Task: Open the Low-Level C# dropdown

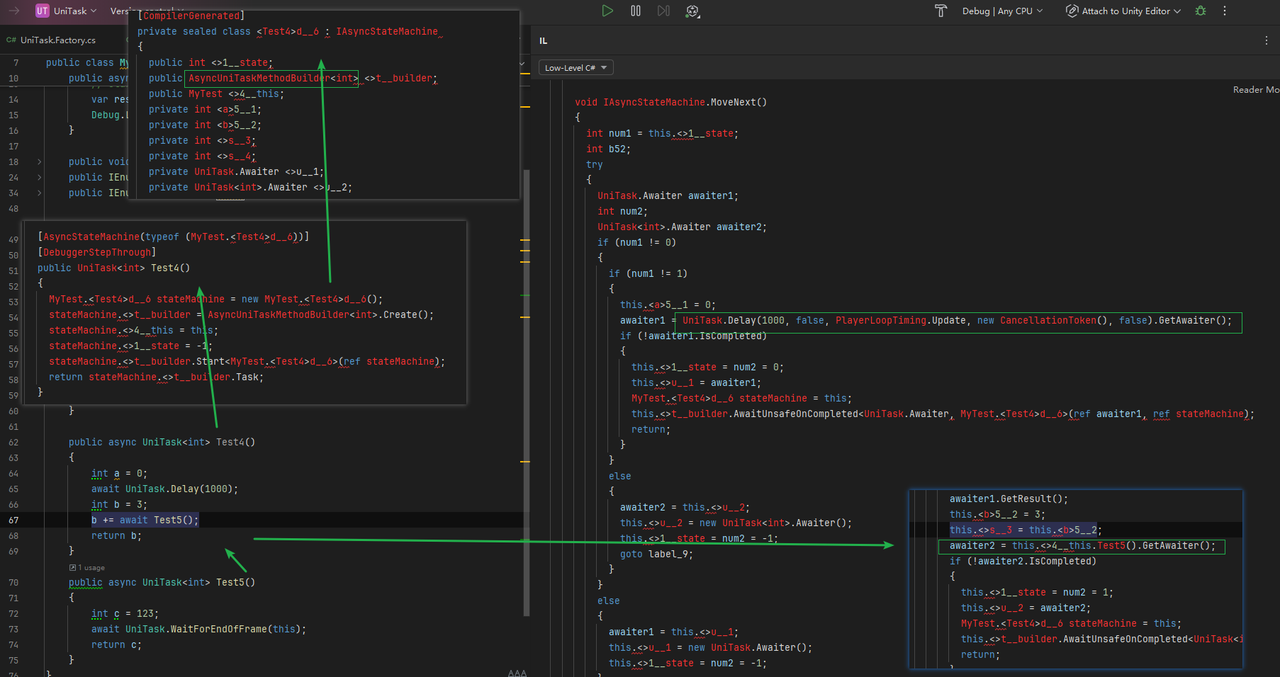Action: [575, 68]
